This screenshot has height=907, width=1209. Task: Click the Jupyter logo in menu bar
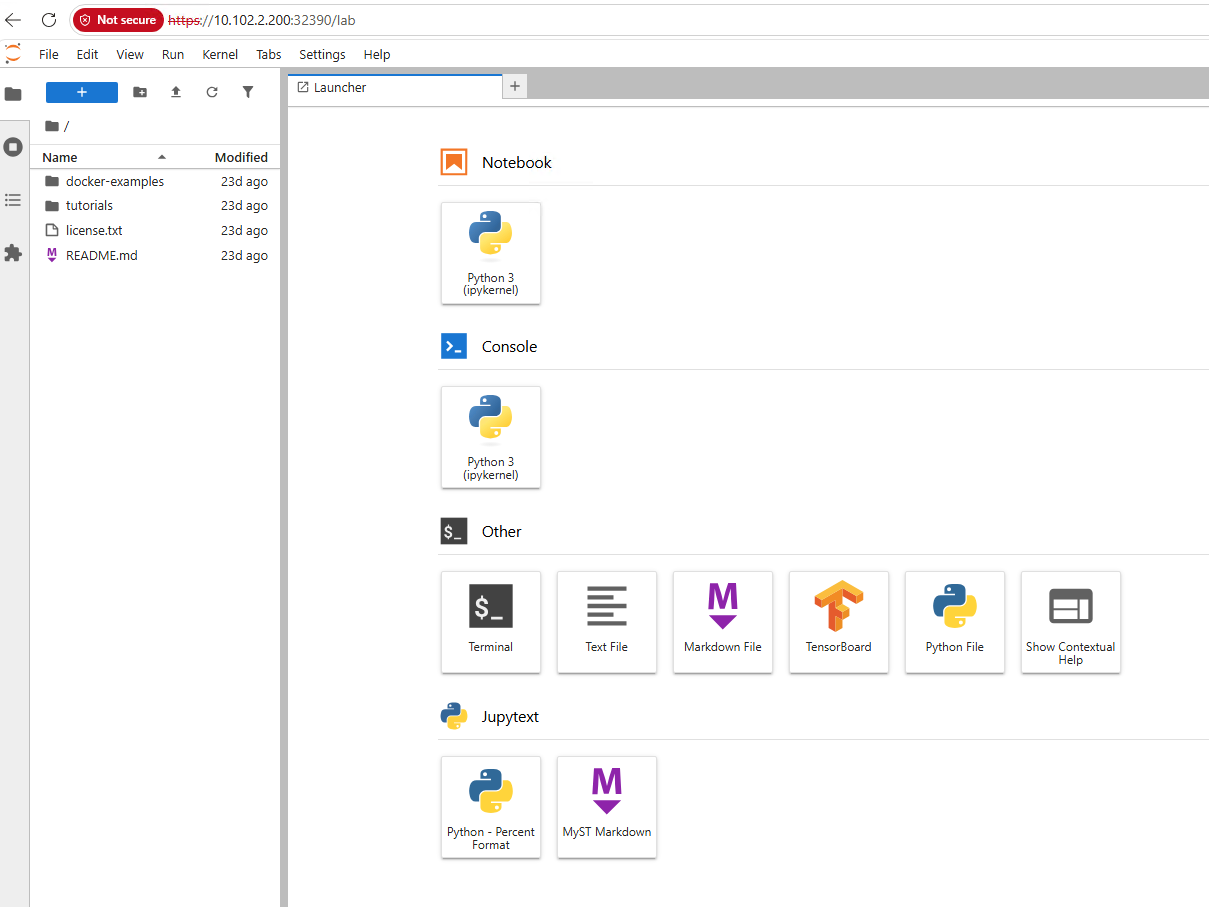click(13, 54)
